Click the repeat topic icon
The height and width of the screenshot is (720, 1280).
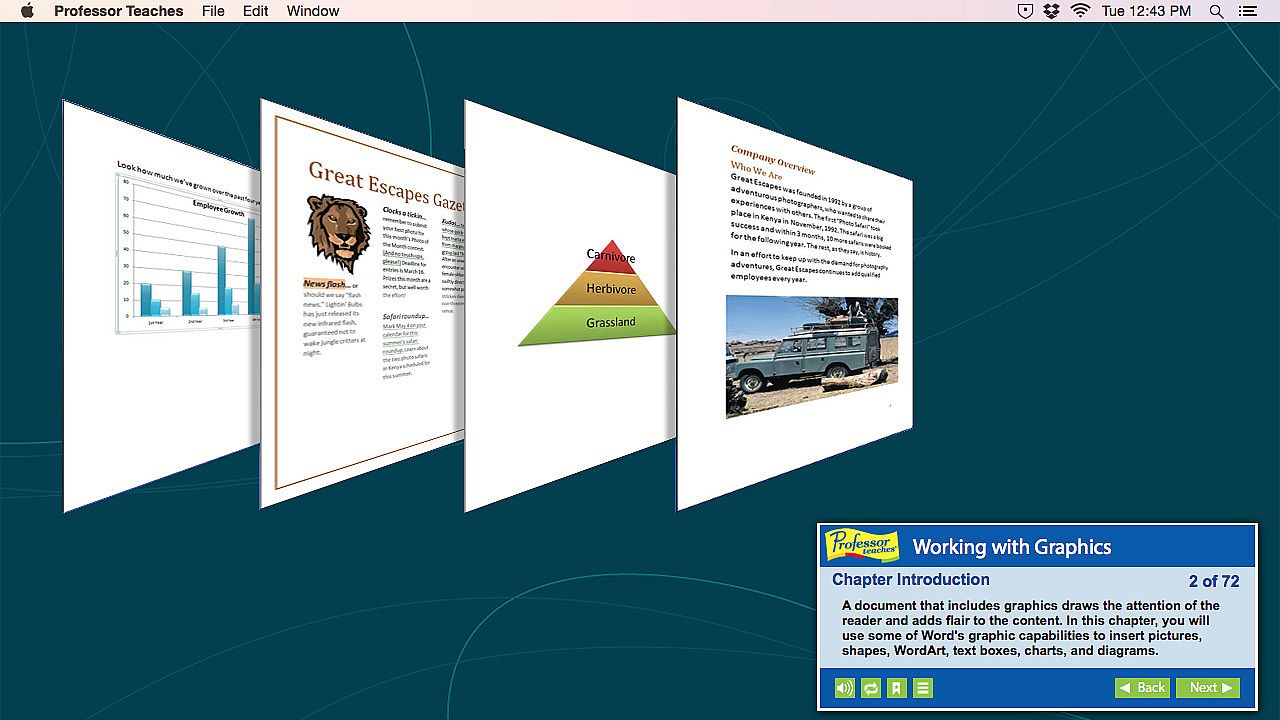point(871,688)
